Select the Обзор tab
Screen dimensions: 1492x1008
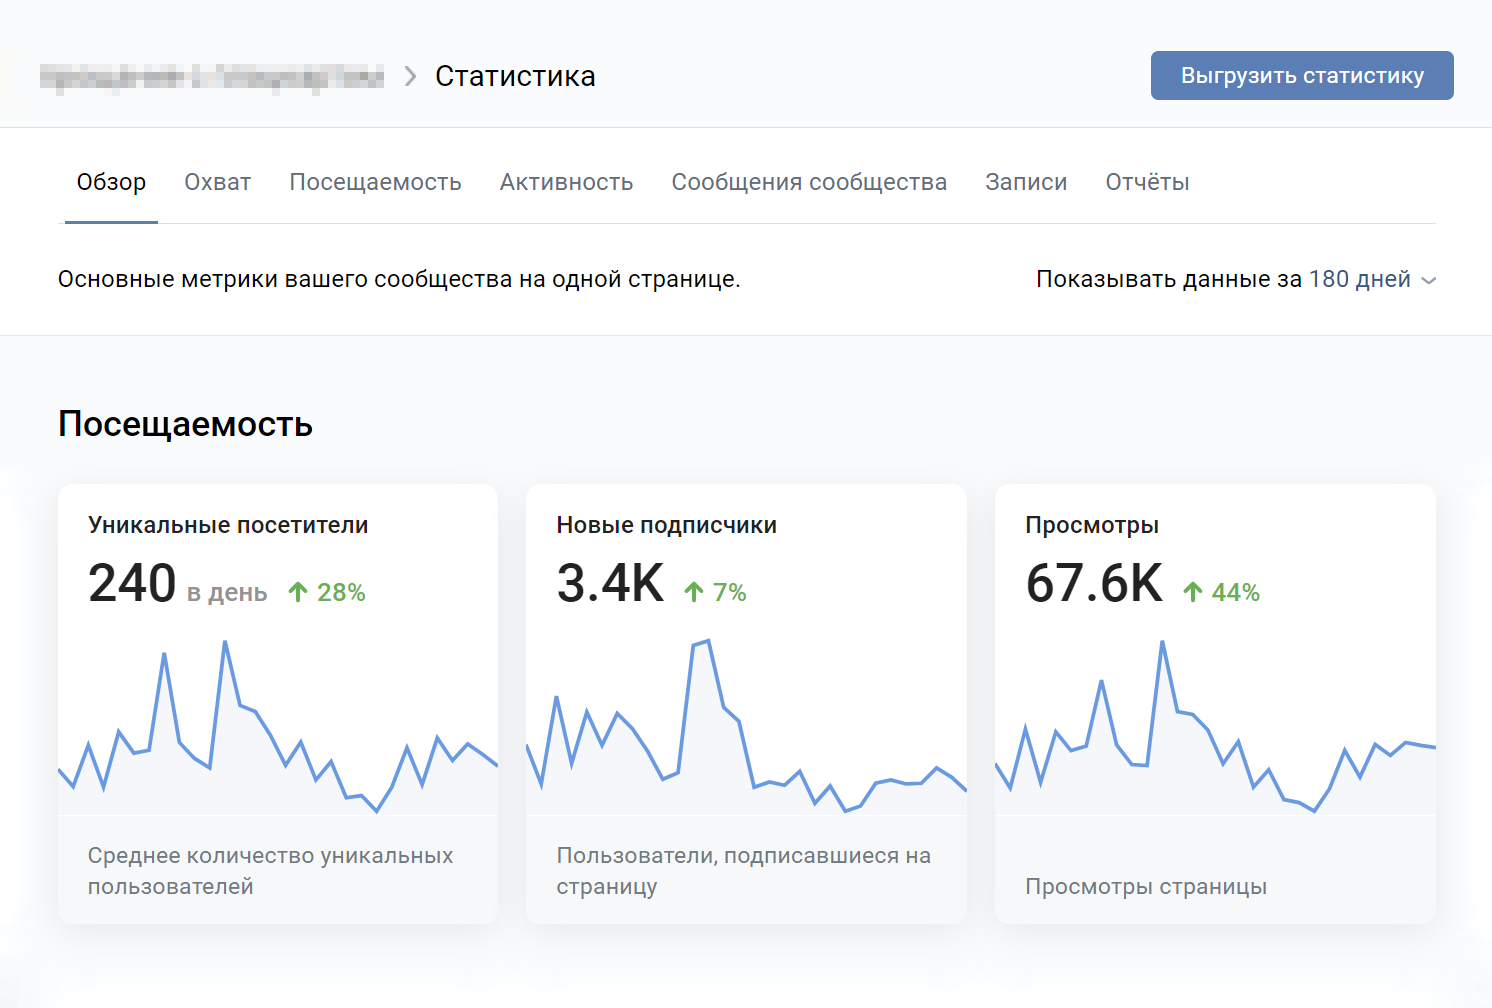tap(111, 182)
